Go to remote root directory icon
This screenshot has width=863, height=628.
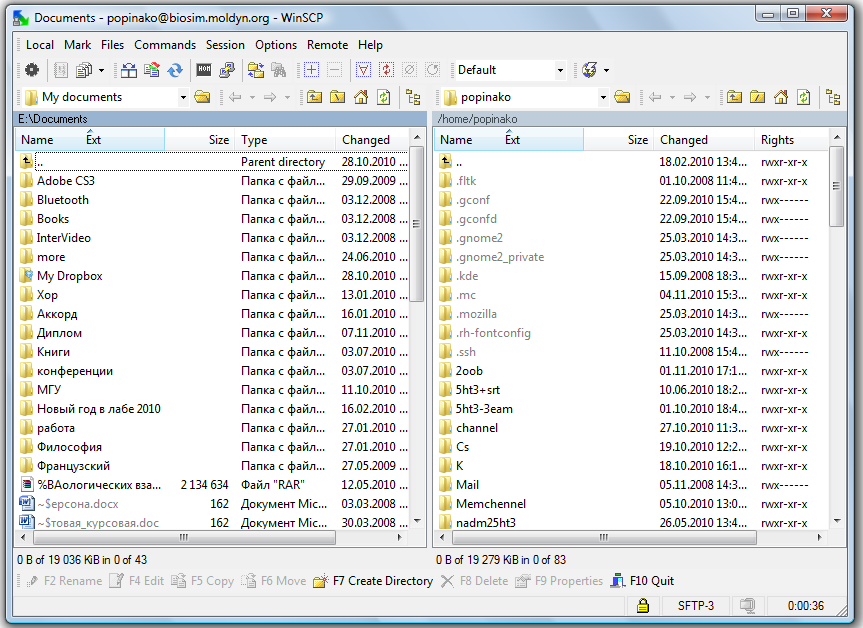coord(758,97)
